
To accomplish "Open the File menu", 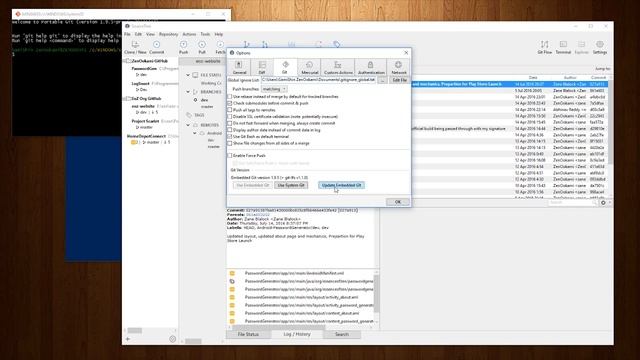I will [127, 34].
